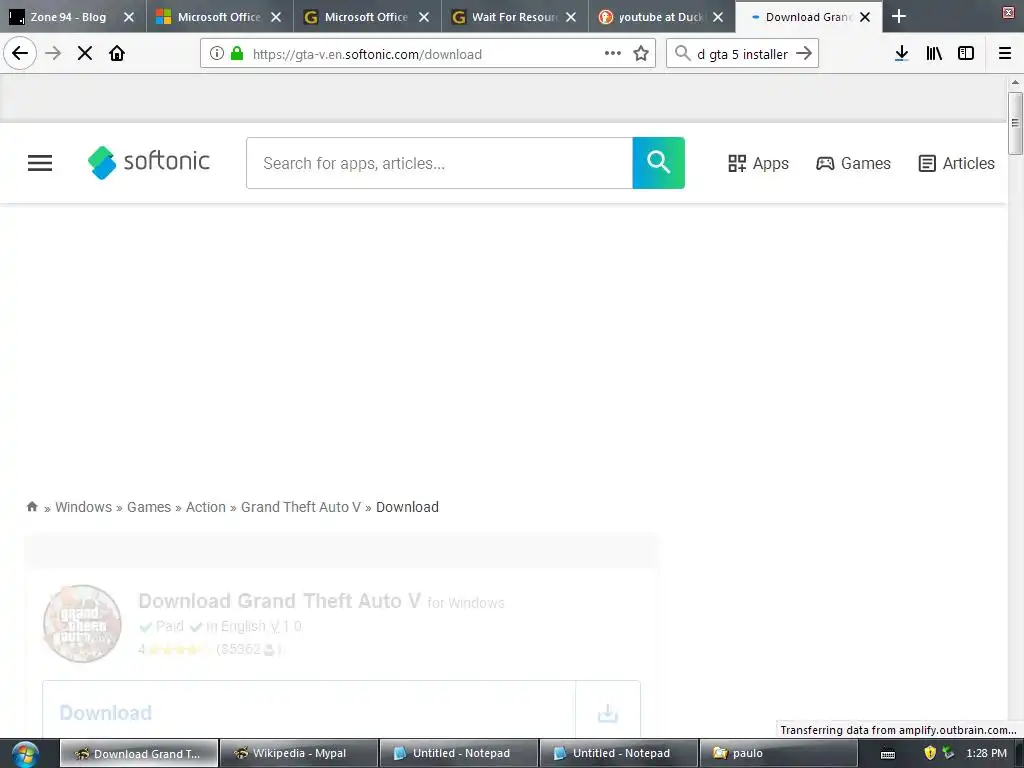
Task: Switch to the first Microsoft Office tab
Action: coord(219,17)
